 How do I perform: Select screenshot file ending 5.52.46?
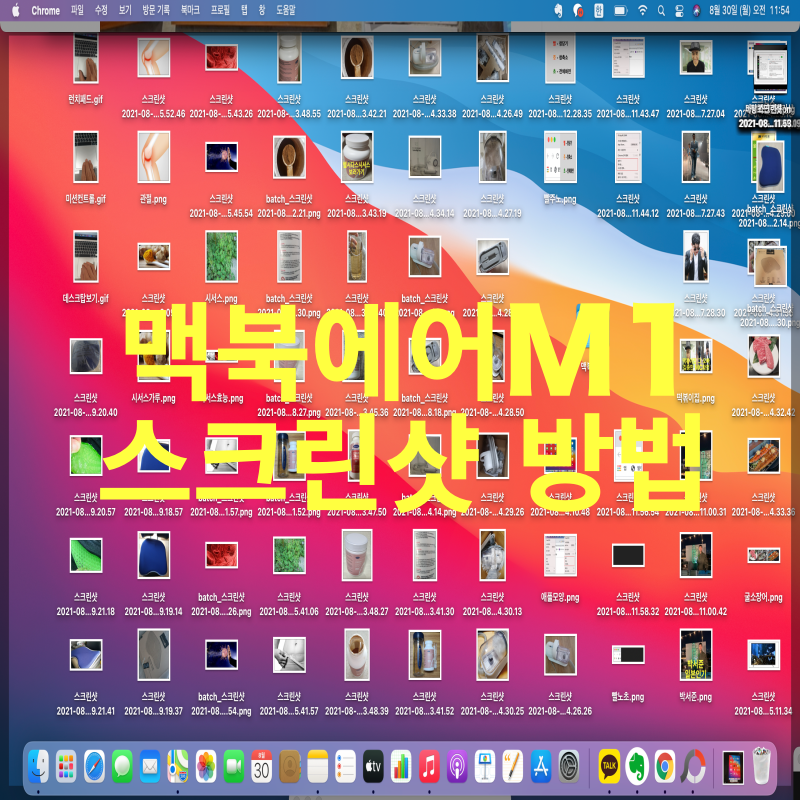pyautogui.click(x=154, y=58)
